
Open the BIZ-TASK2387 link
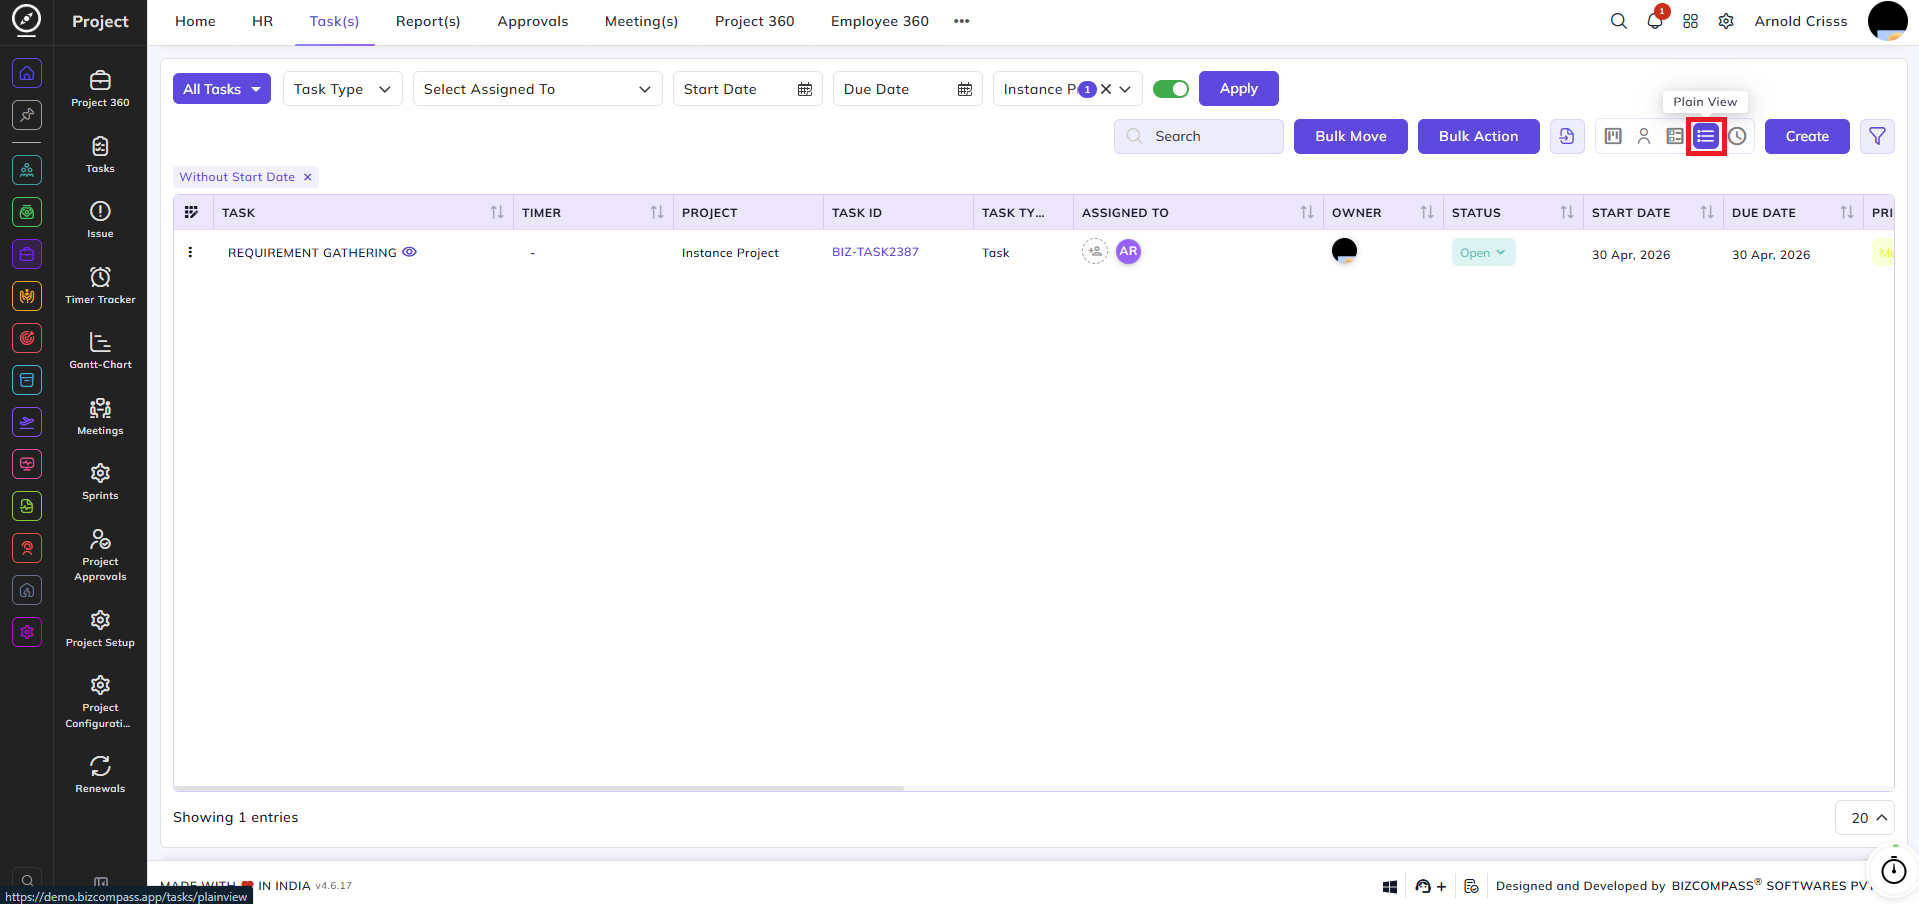(x=875, y=252)
